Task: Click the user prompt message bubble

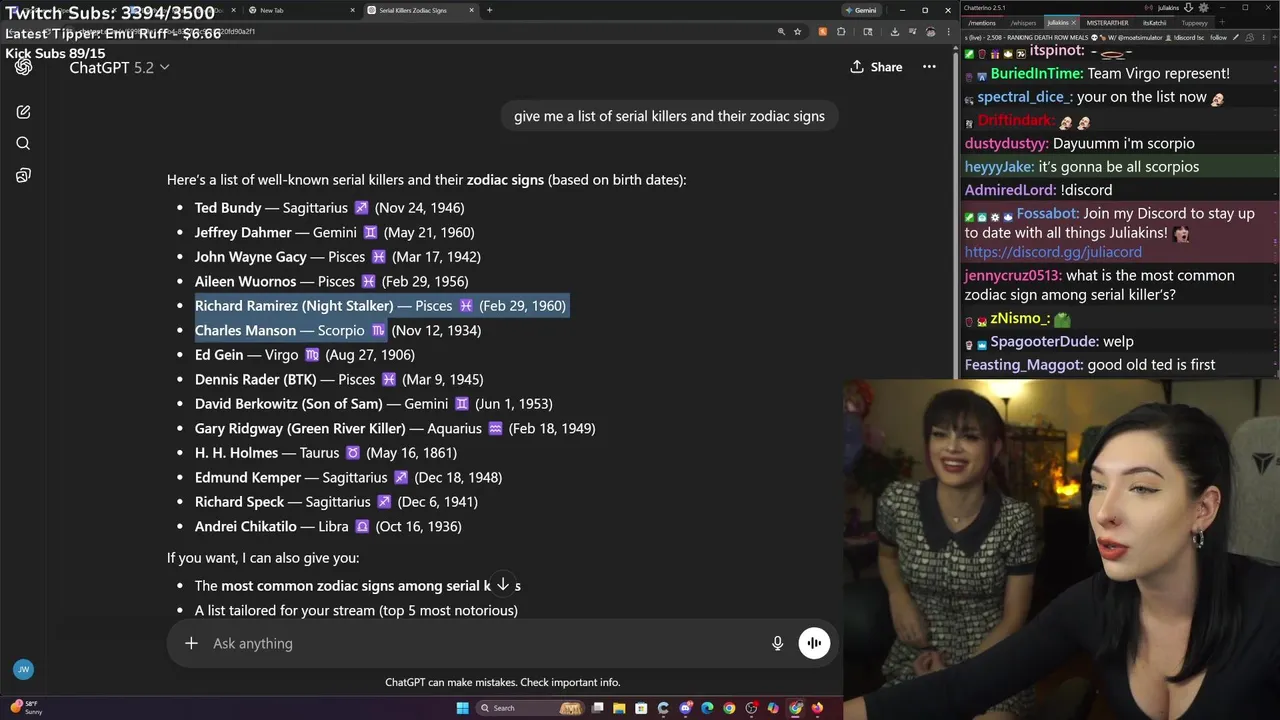Action: 669,116
